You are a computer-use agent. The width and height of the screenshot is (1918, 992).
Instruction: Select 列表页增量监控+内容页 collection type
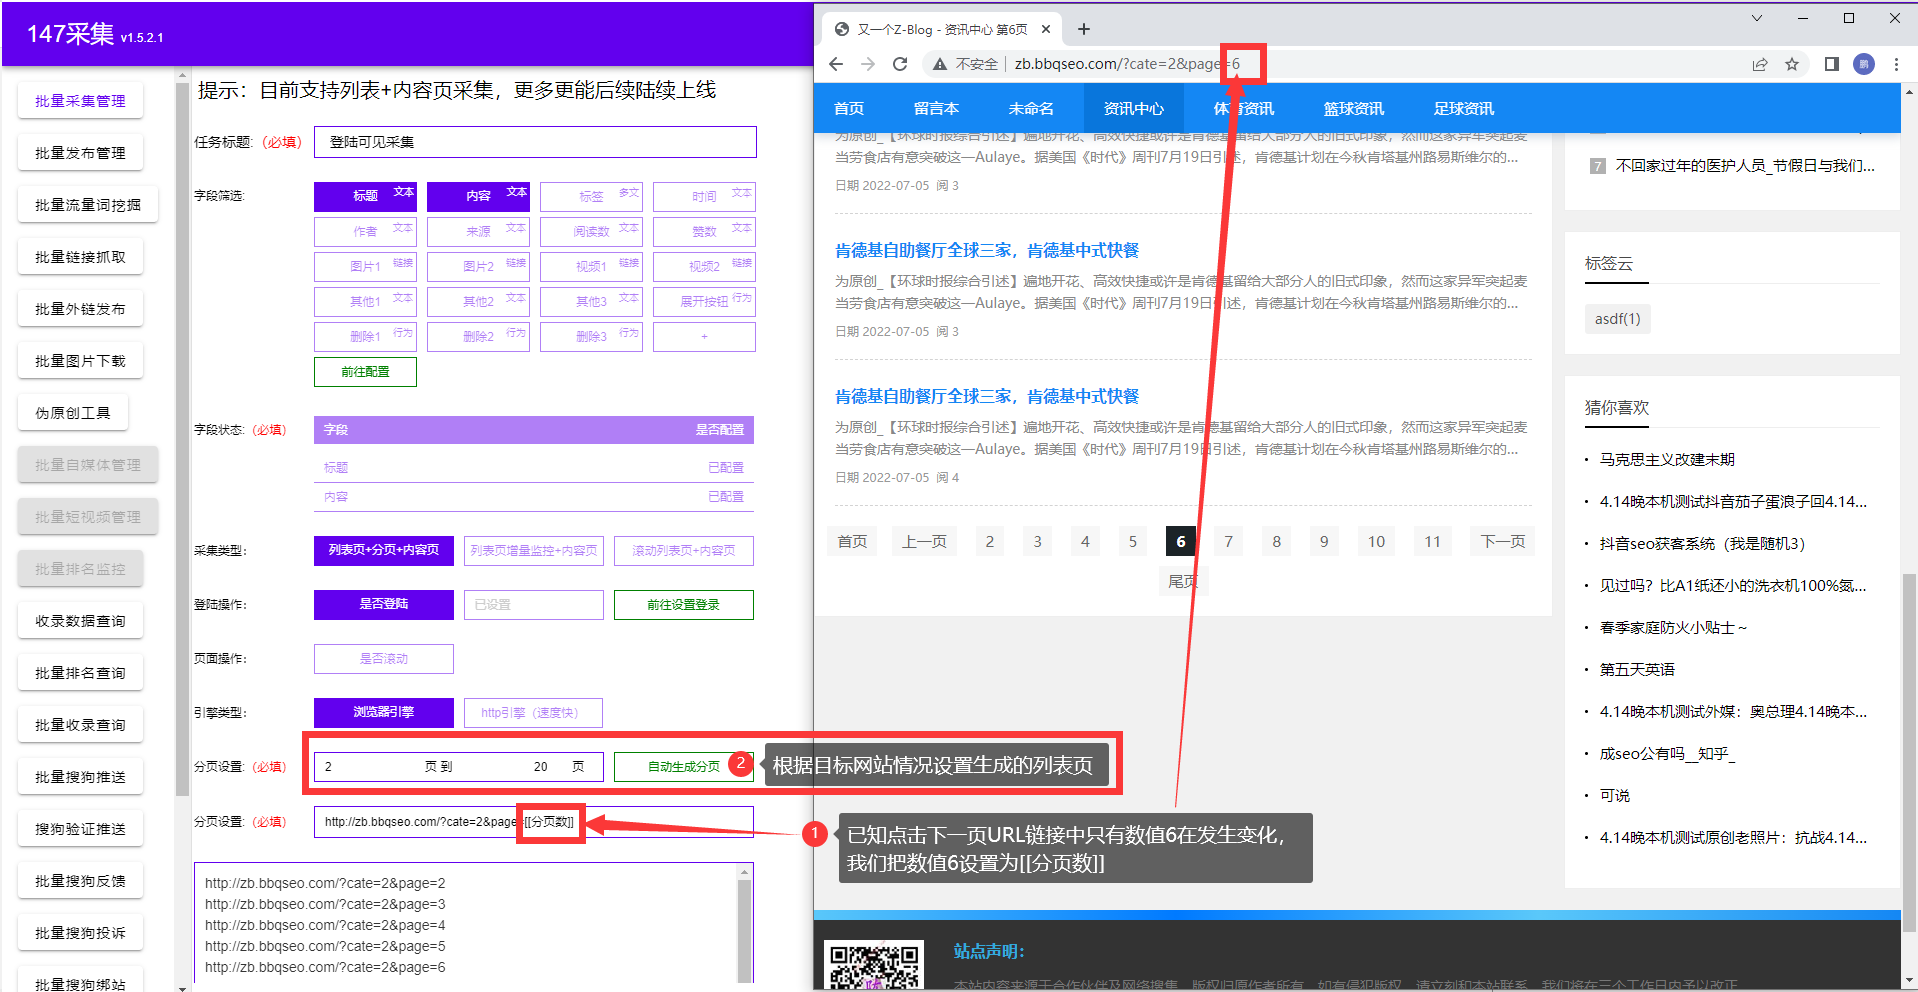pyautogui.click(x=534, y=550)
